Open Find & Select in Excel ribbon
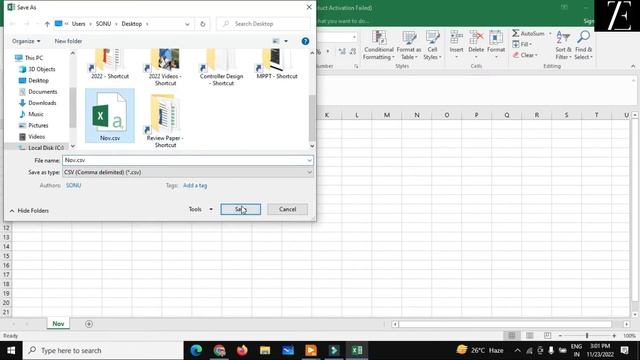This screenshot has width=640, height=360. 583,45
